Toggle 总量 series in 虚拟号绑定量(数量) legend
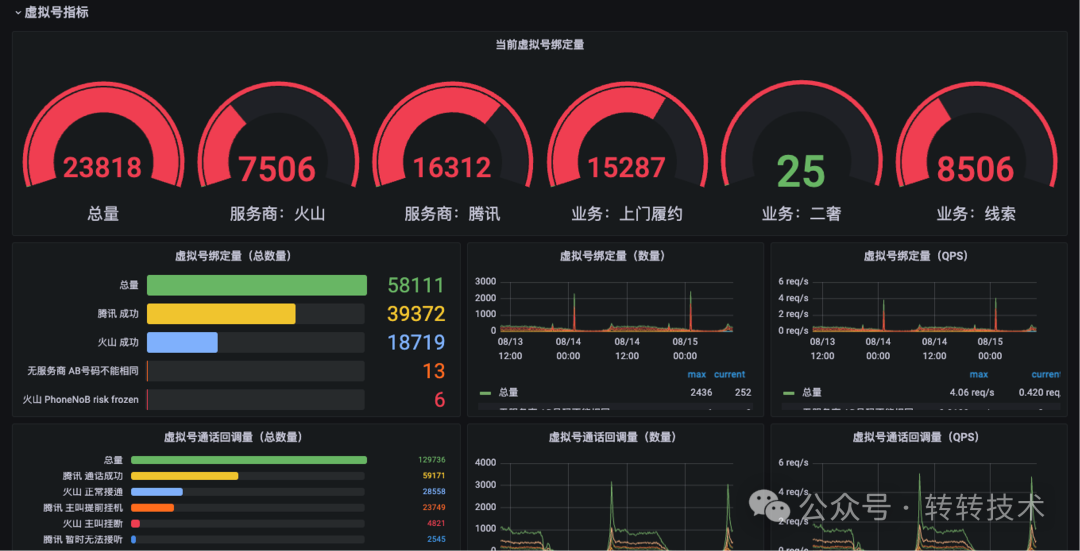Image resolution: width=1080 pixels, height=551 pixels. (x=508, y=392)
